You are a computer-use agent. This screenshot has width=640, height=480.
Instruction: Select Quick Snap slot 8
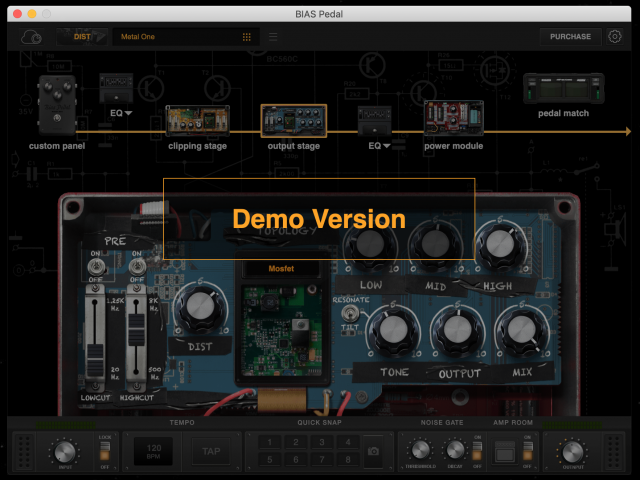(x=348, y=460)
